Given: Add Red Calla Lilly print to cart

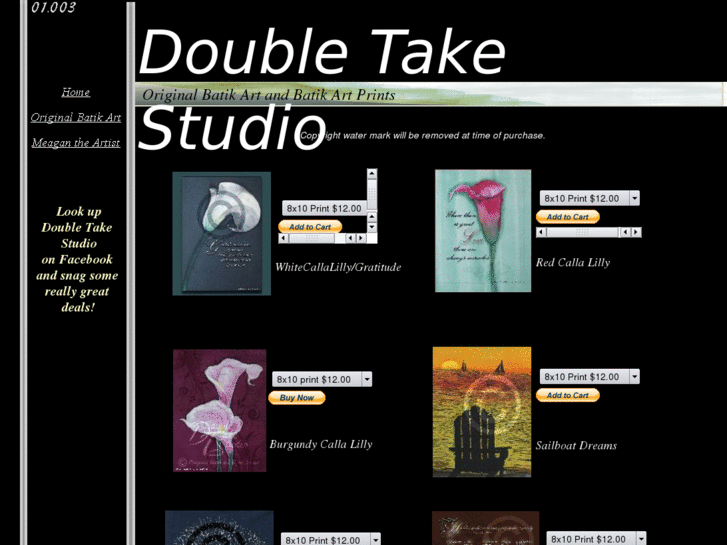Looking at the screenshot, I should pyautogui.click(x=568, y=217).
